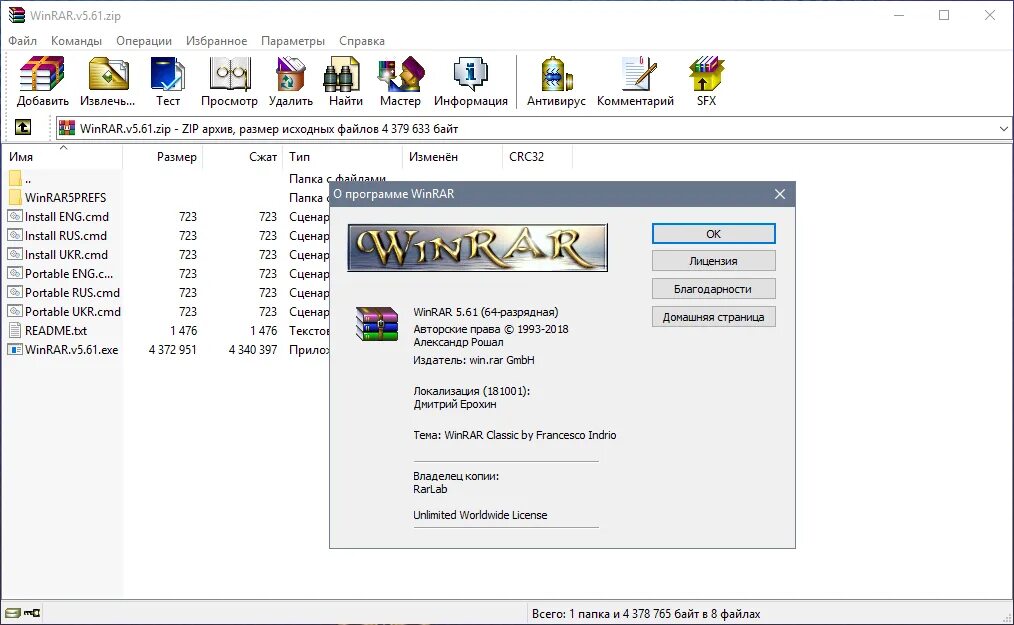
Task: Open the Найти (Find) search tool
Action: point(342,80)
